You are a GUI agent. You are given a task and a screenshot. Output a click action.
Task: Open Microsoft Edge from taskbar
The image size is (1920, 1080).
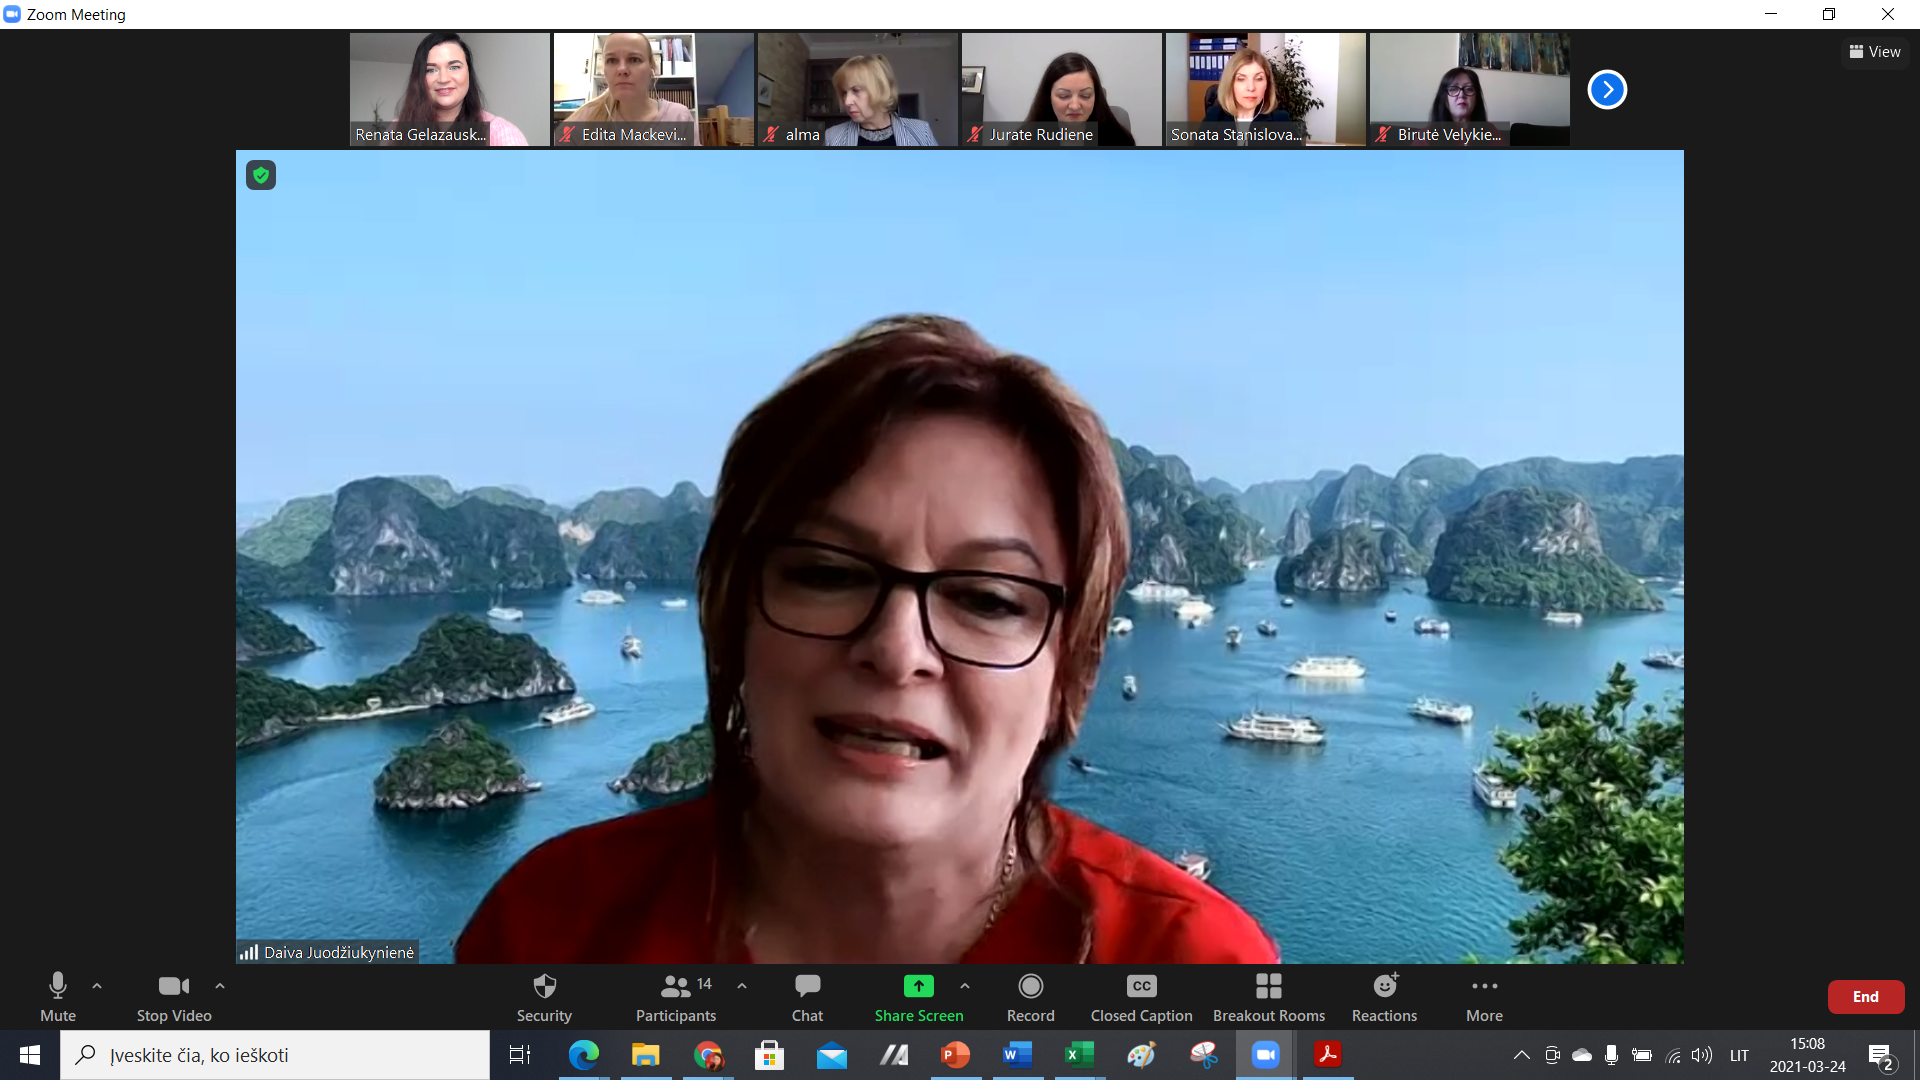tap(584, 1055)
